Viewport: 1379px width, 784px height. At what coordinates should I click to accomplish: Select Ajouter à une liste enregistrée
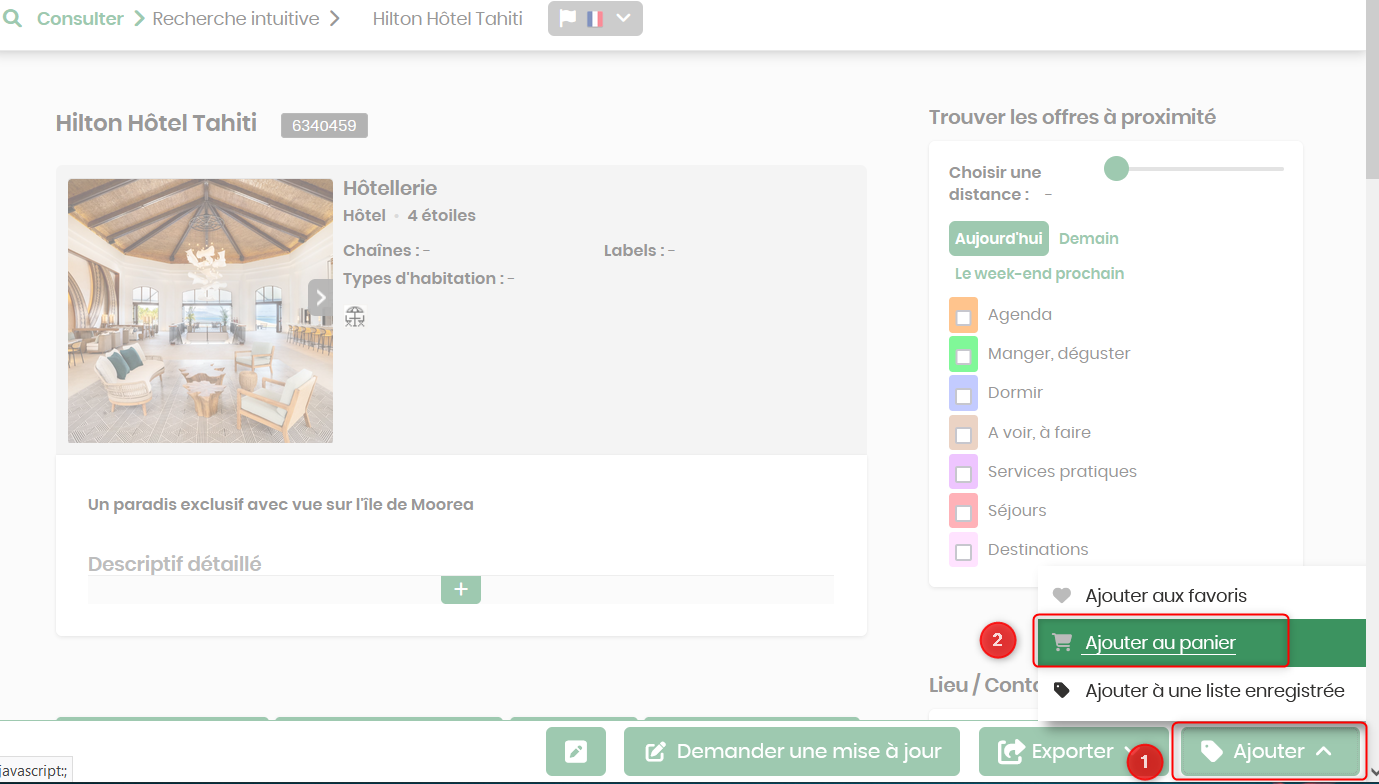[x=1202, y=690]
